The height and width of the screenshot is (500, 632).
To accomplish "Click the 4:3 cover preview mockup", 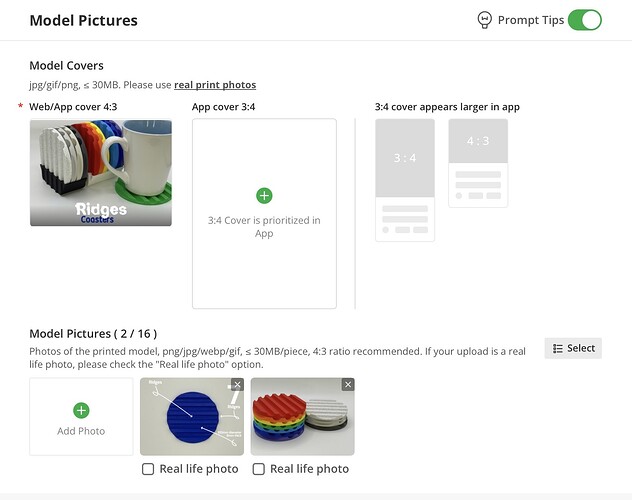I will pyautogui.click(x=478, y=163).
